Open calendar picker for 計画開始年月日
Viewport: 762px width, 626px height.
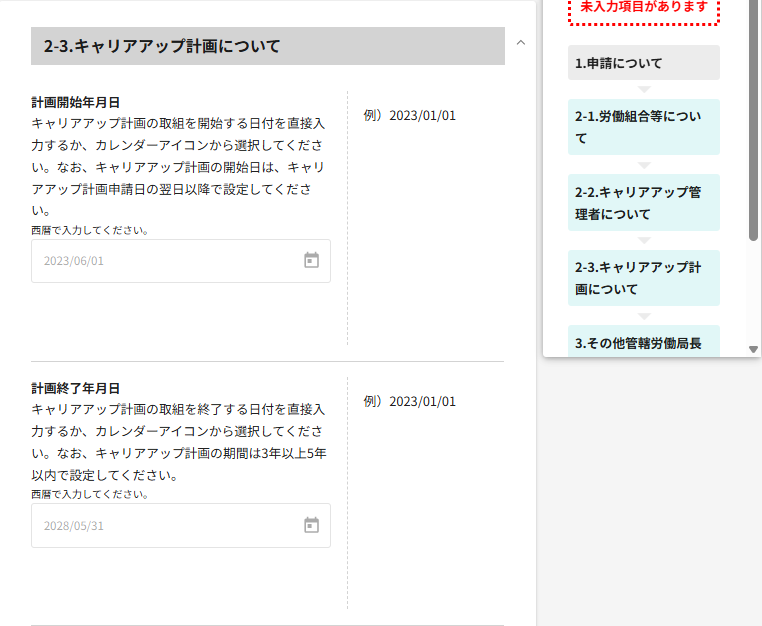(311, 261)
